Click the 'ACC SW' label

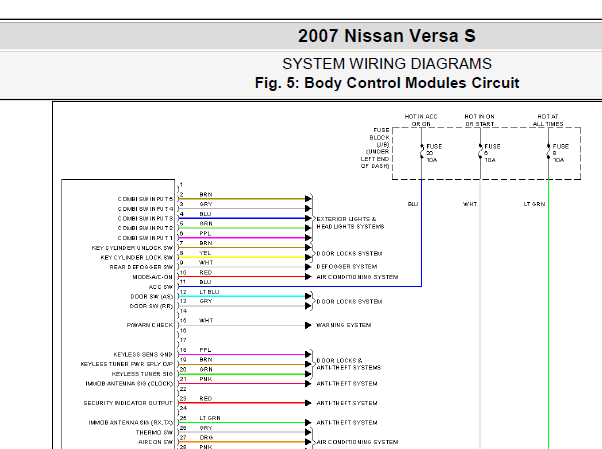(161, 287)
